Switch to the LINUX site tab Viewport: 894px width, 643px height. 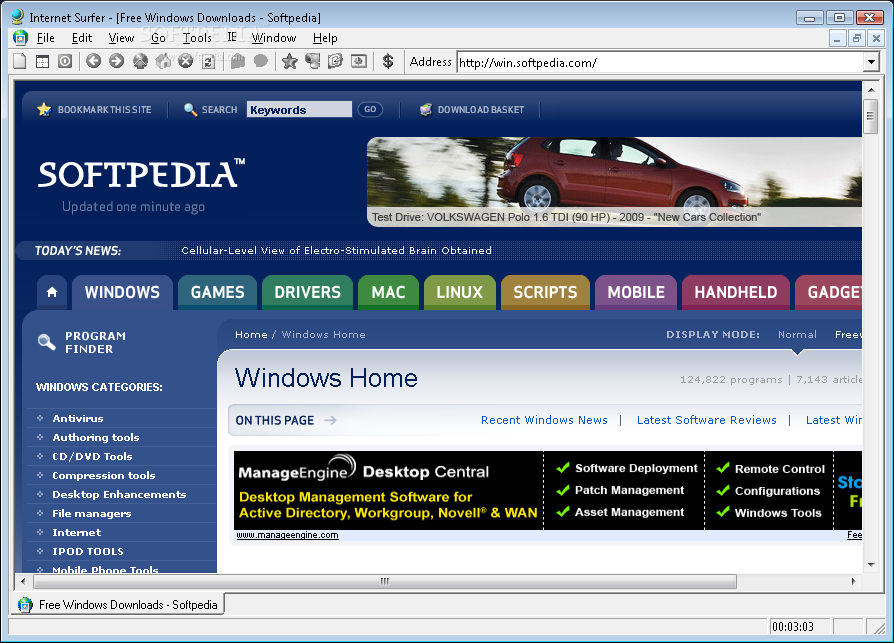point(460,292)
